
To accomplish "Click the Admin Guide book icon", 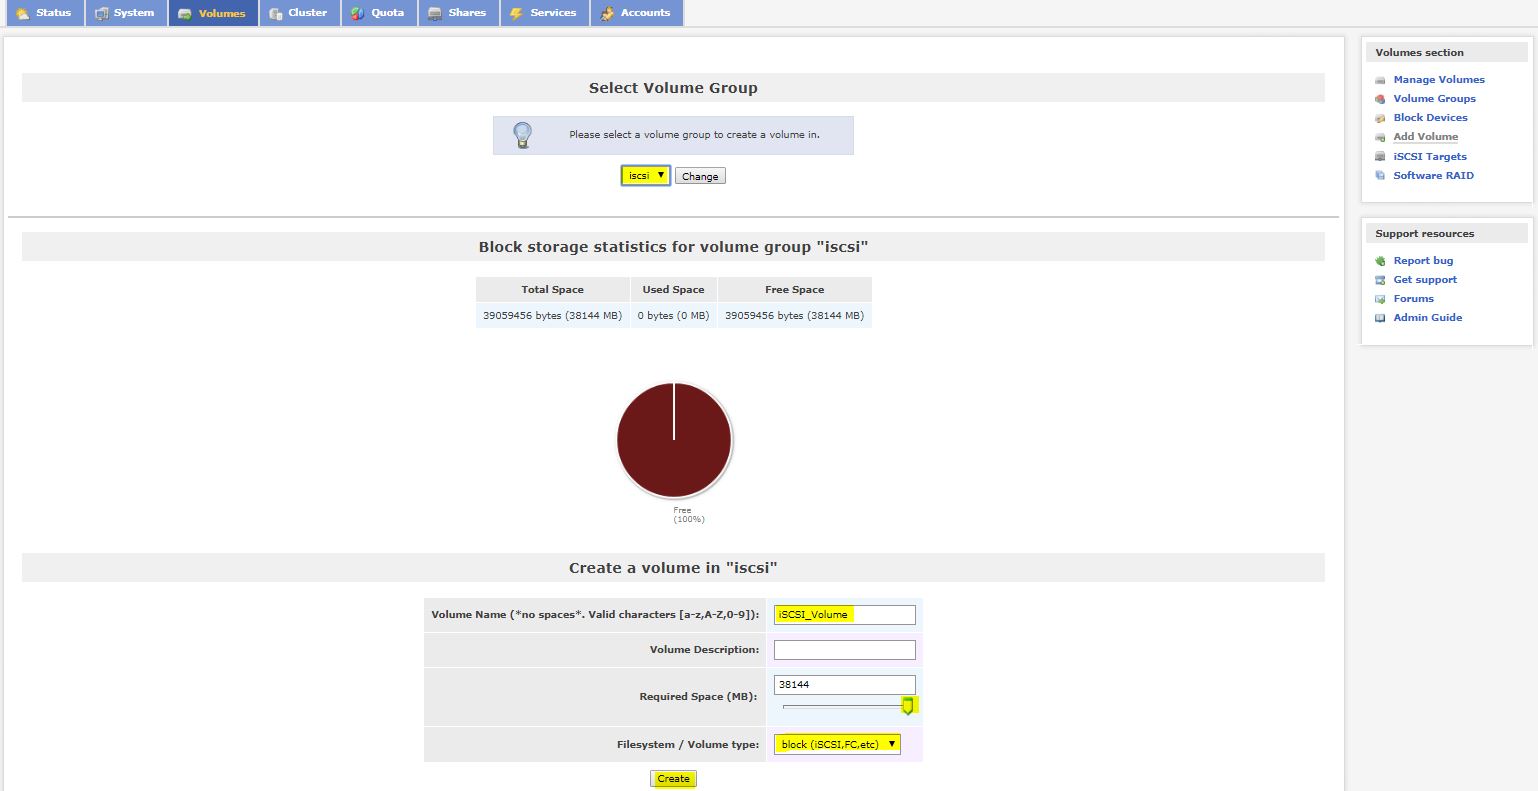I will [1380, 318].
